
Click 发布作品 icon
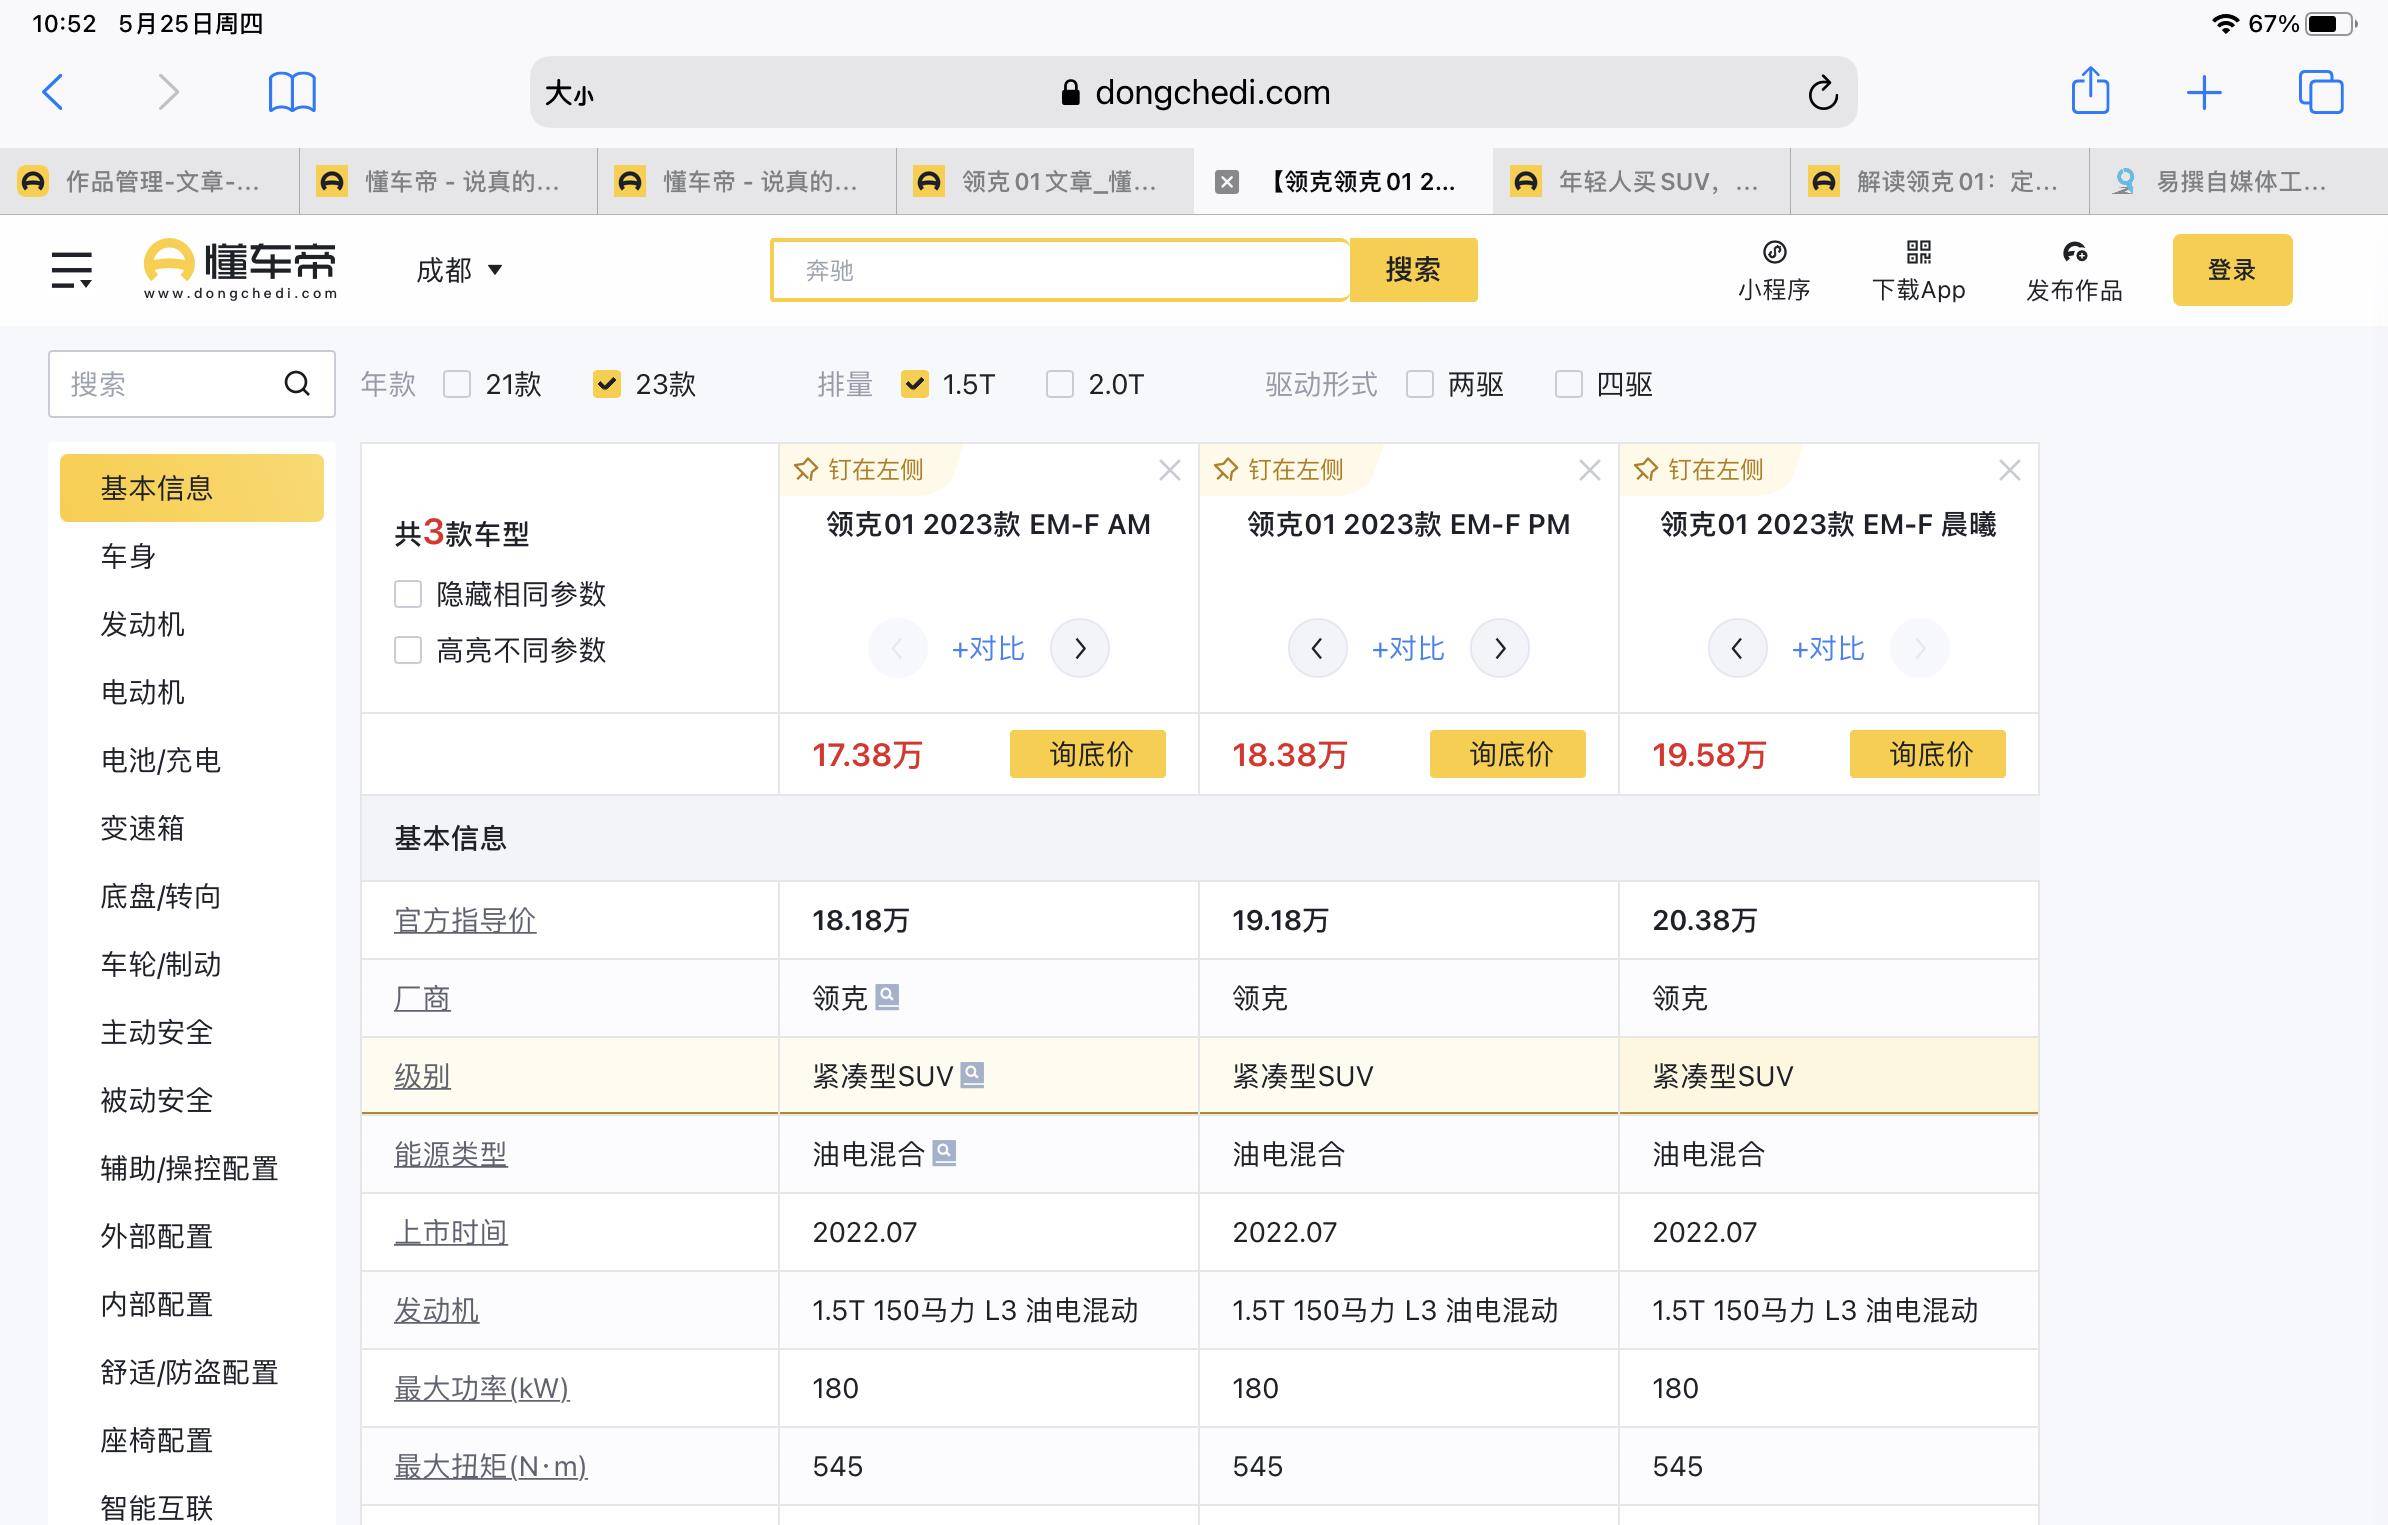(2074, 270)
